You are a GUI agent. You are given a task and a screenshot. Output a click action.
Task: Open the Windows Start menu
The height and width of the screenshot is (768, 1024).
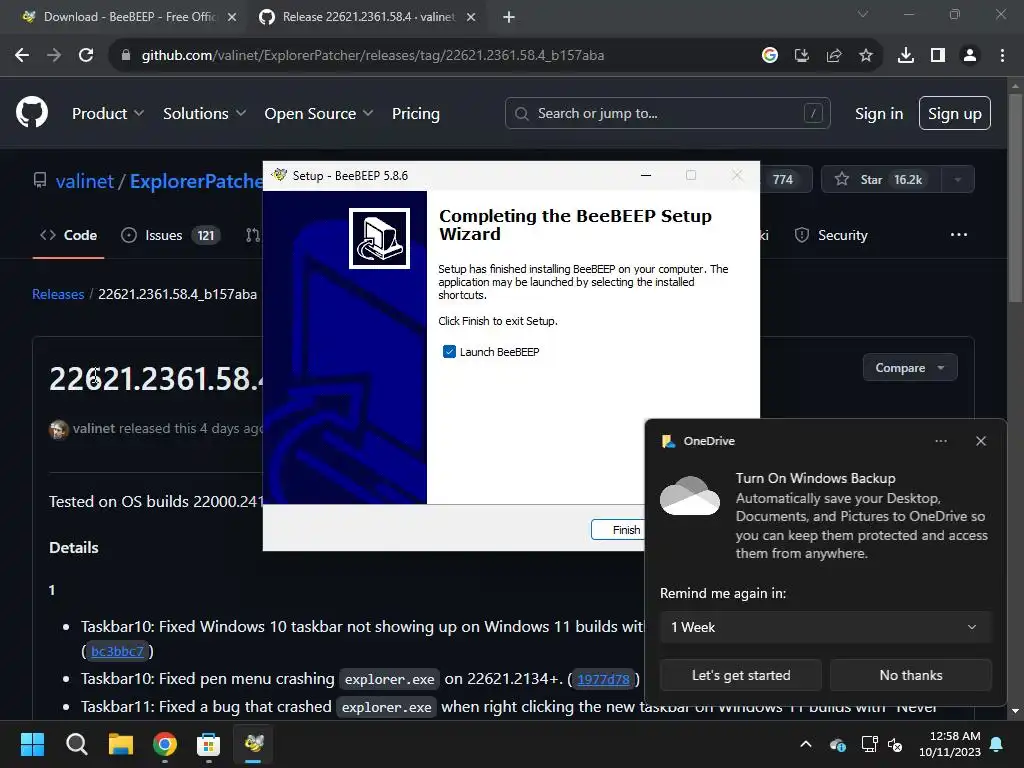[x=32, y=744]
